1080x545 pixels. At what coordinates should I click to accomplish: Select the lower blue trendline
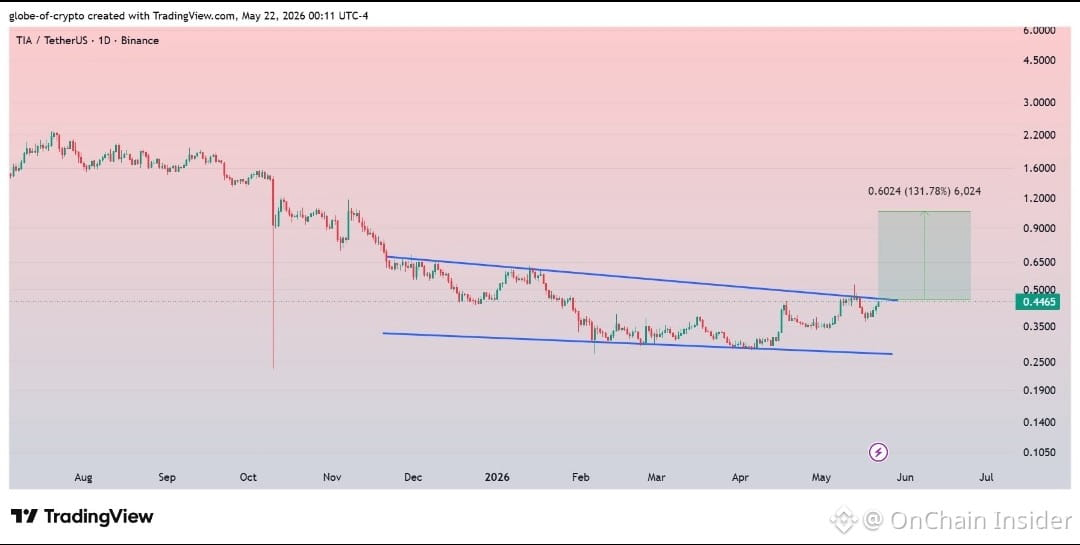tap(637, 344)
